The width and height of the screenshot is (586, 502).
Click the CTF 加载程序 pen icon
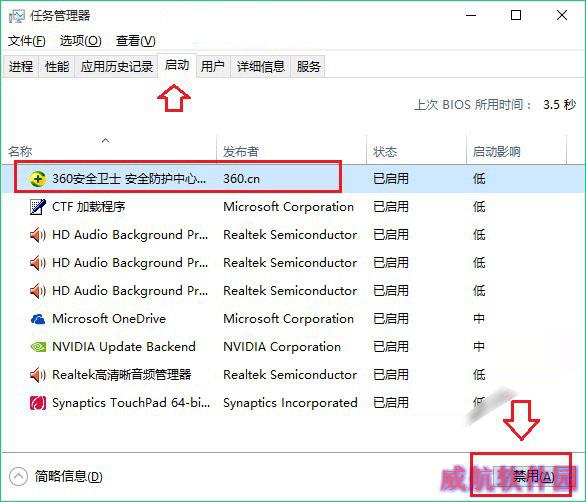38,207
